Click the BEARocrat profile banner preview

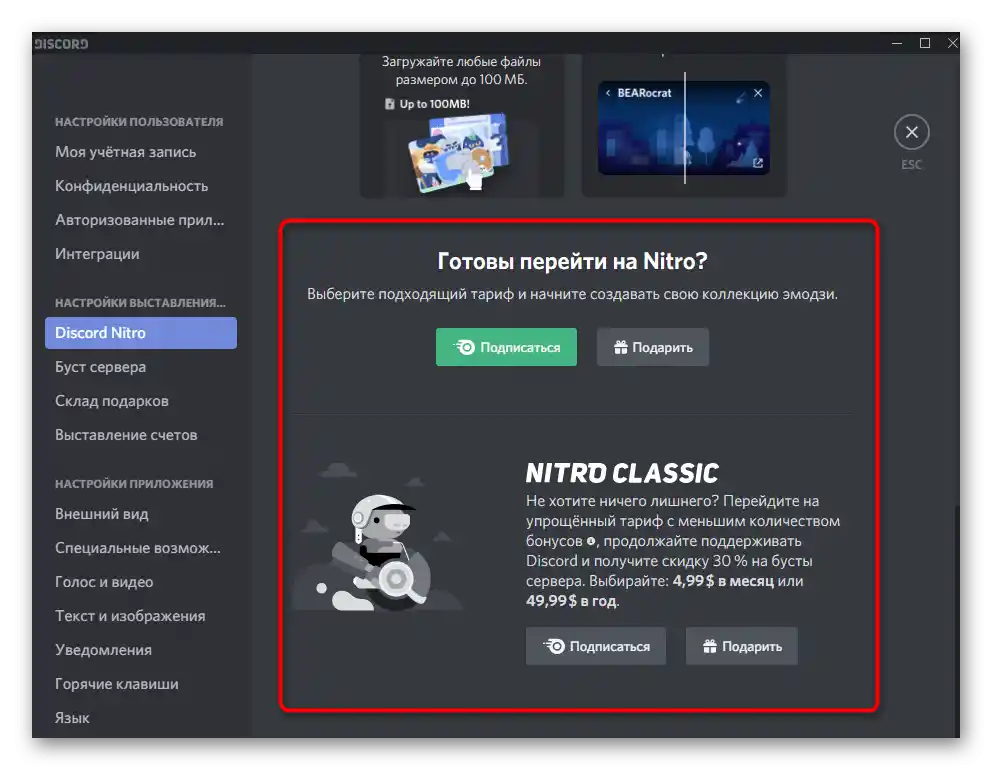(x=684, y=127)
